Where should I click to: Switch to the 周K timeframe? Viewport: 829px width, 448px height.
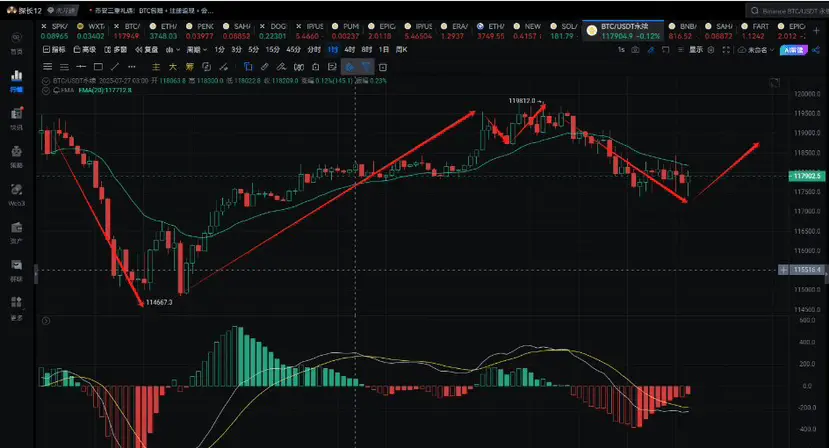tap(401, 50)
